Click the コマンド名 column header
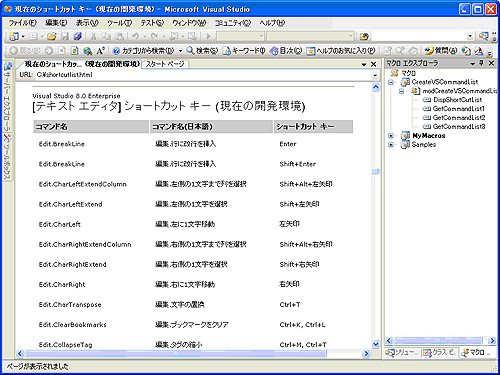This screenshot has width=500, height=375. pos(91,127)
